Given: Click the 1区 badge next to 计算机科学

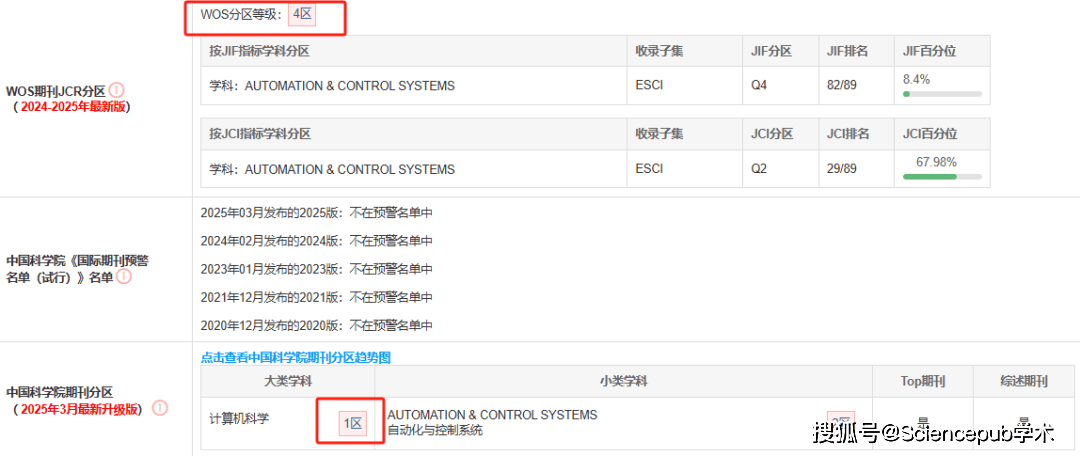Looking at the screenshot, I should (x=353, y=423).
